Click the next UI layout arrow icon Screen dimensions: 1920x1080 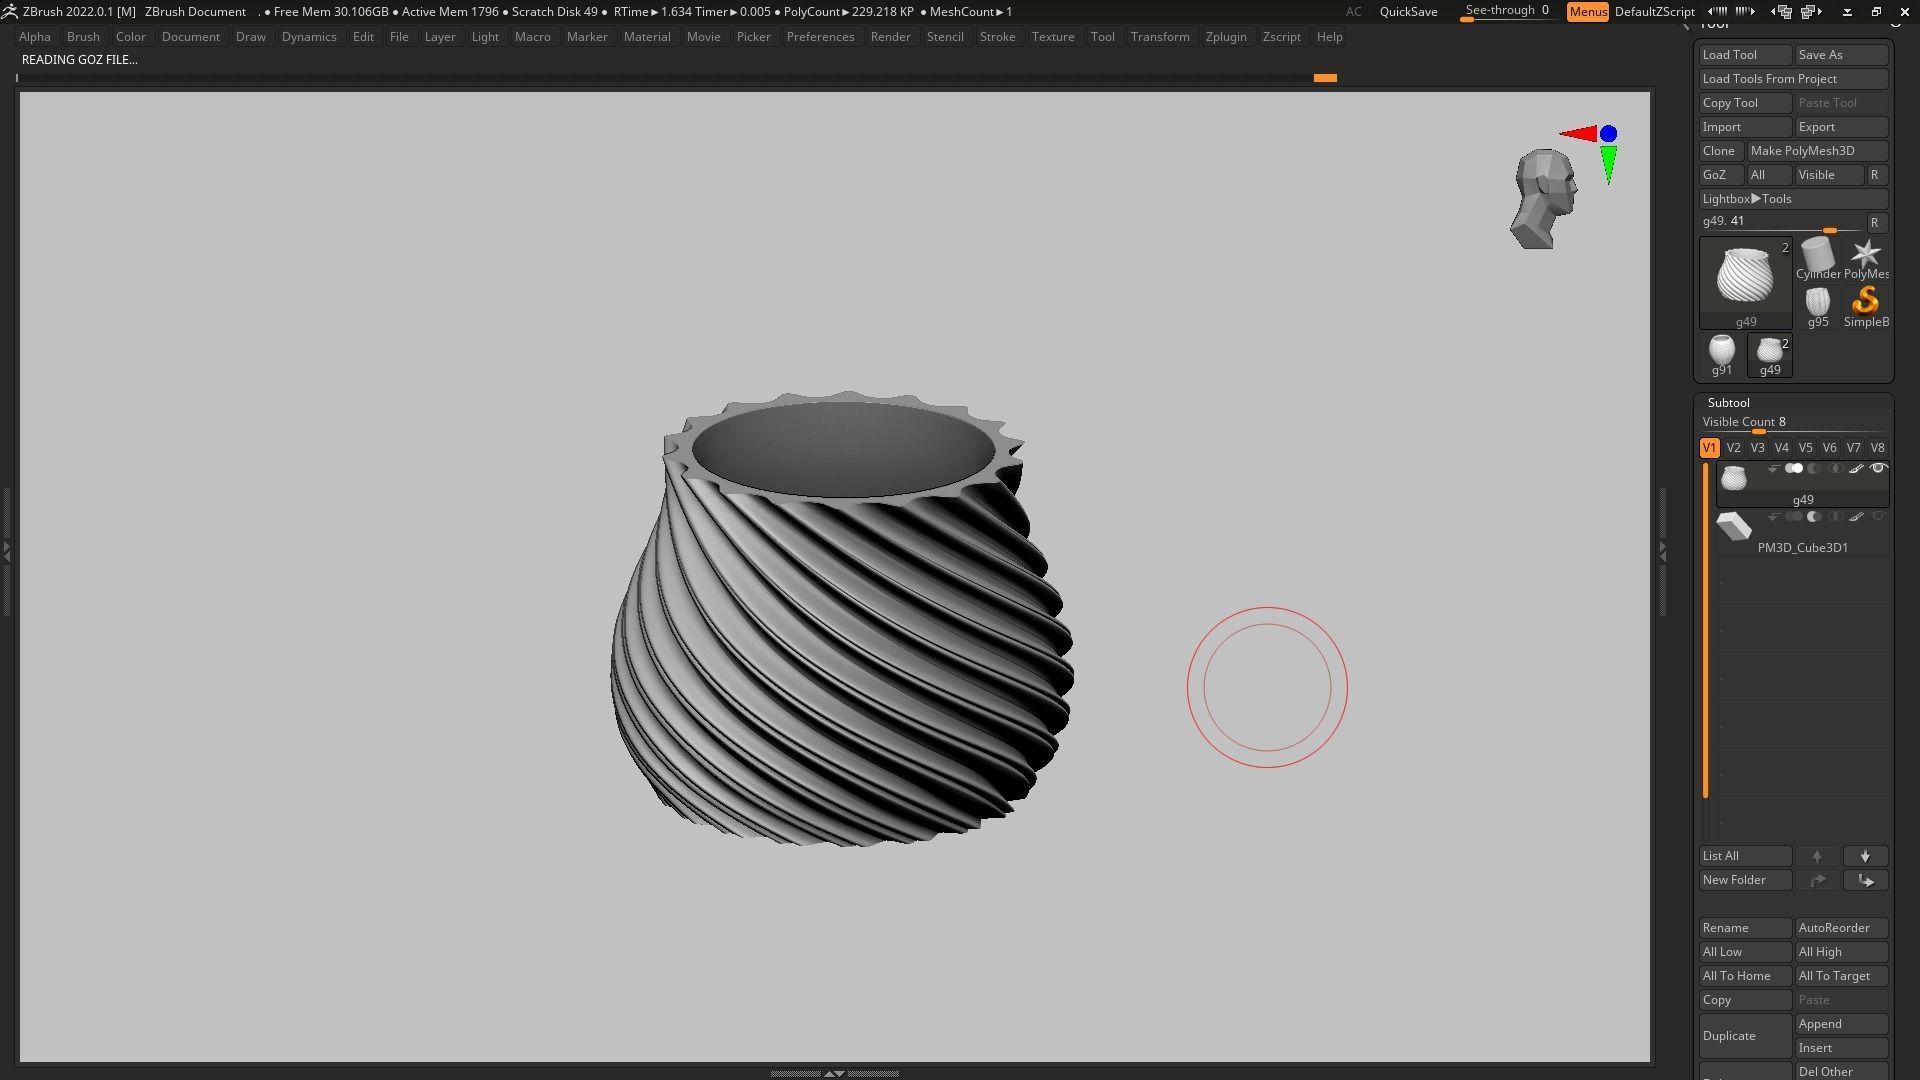[1745, 11]
